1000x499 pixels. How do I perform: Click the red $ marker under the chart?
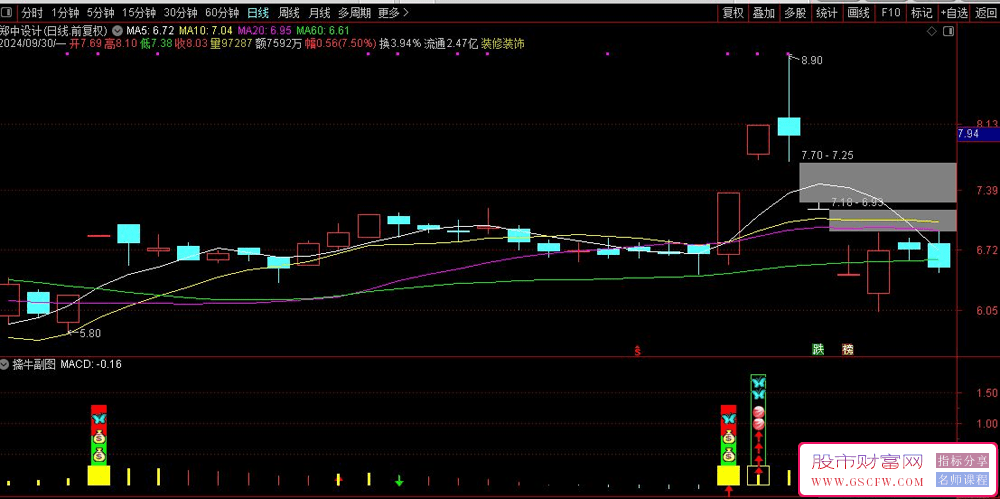click(637, 350)
